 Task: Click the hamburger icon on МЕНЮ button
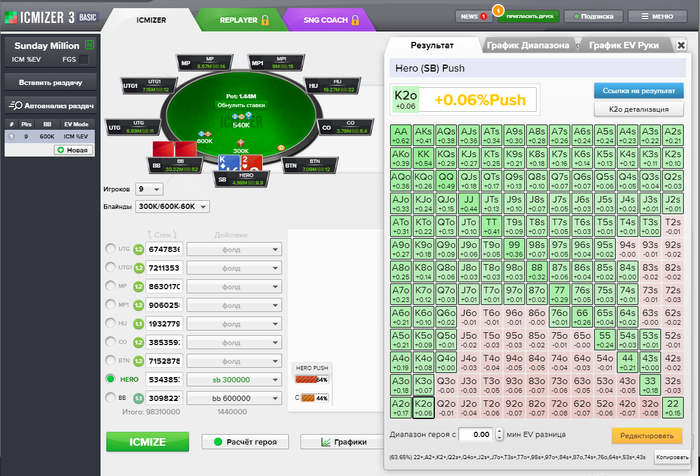point(645,17)
